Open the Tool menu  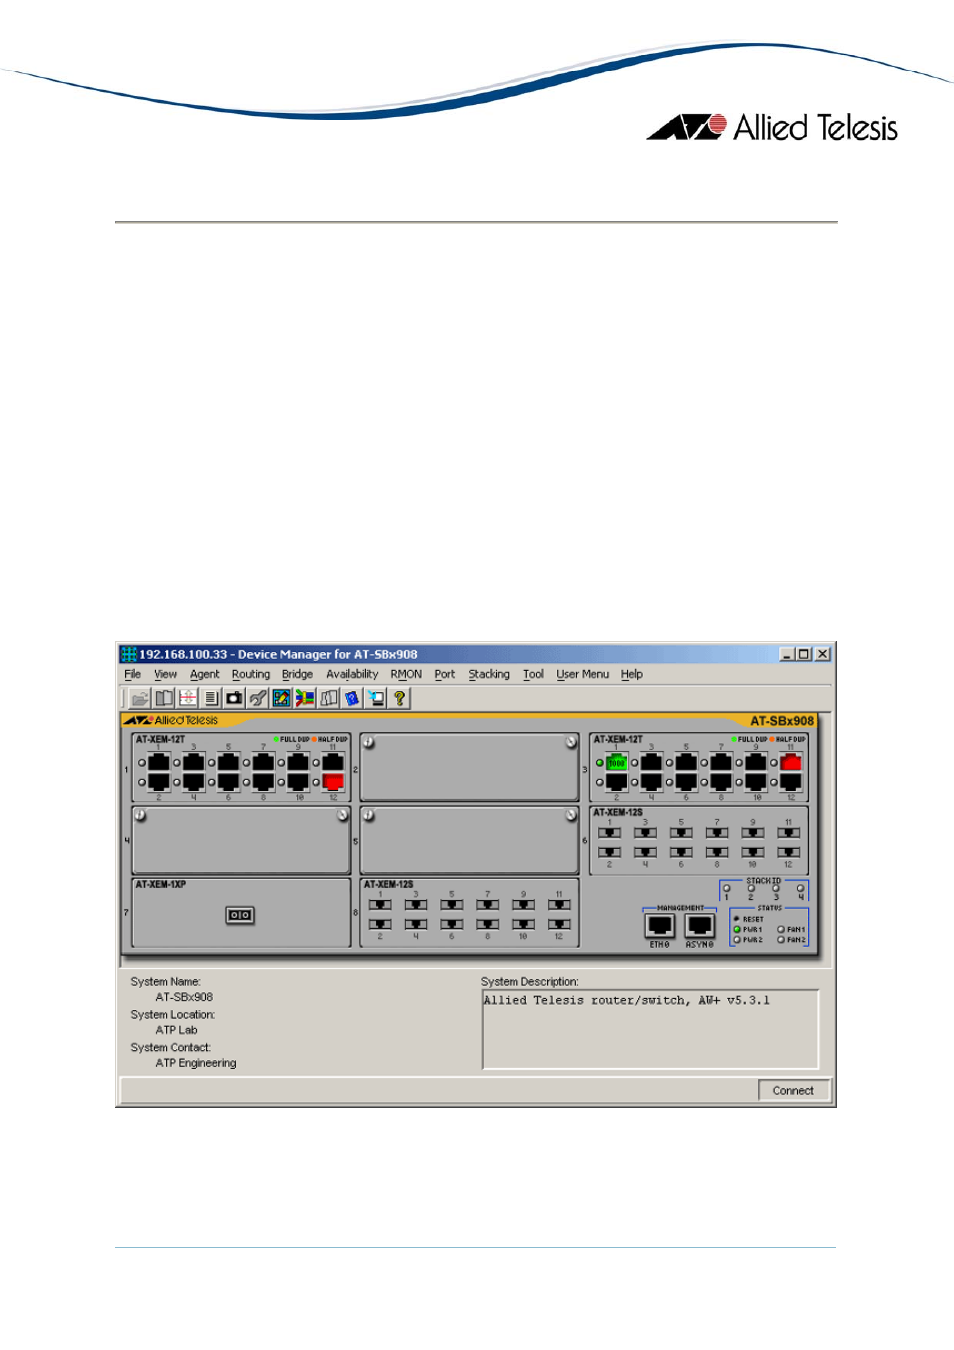coord(533,674)
